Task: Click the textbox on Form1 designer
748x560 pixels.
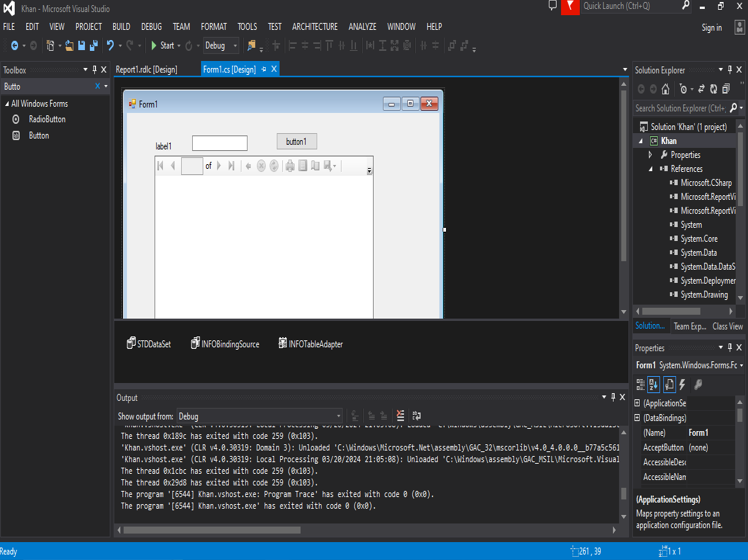Action: [x=219, y=143]
